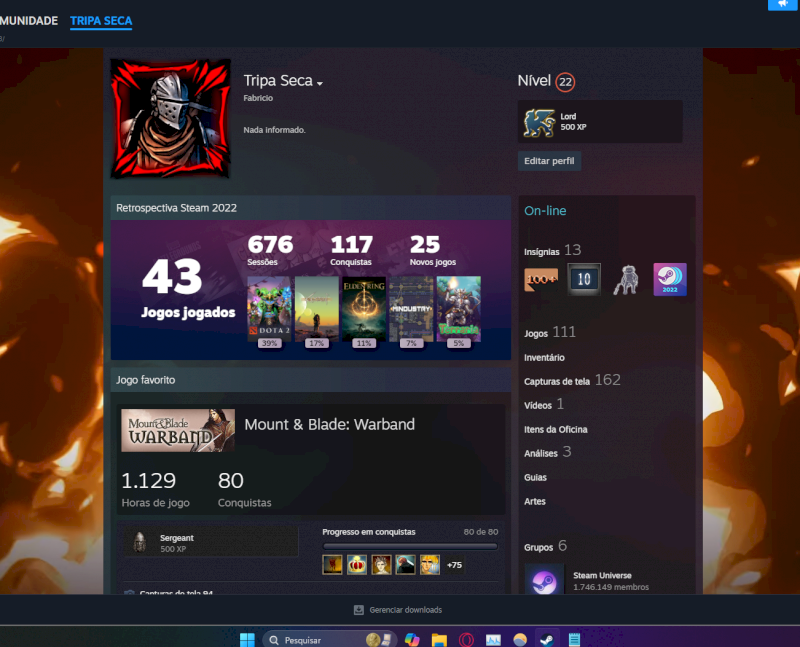Click Gerenciar downloads in the bottom bar

point(406,610)
